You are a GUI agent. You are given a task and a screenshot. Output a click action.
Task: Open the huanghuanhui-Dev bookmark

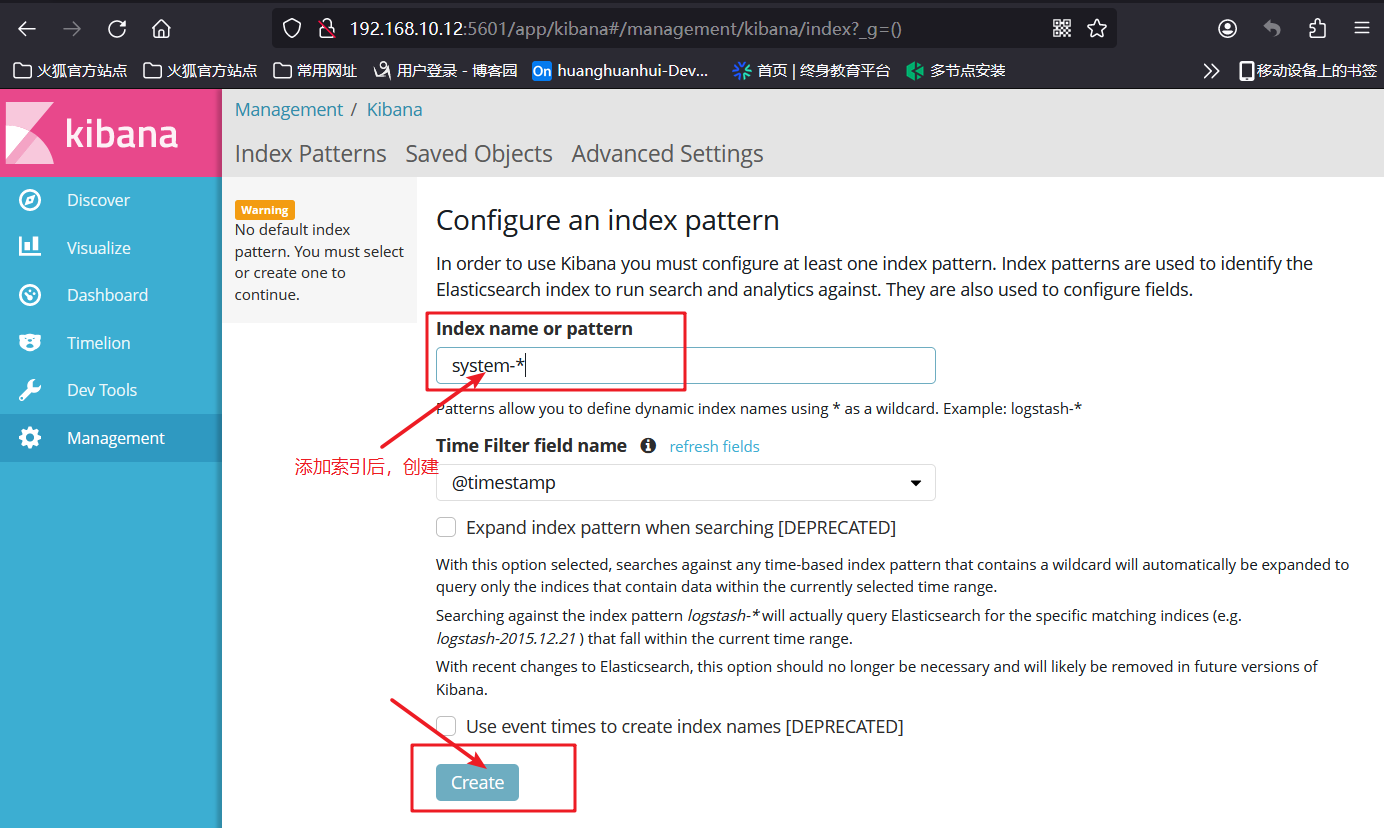coord(620,71)
